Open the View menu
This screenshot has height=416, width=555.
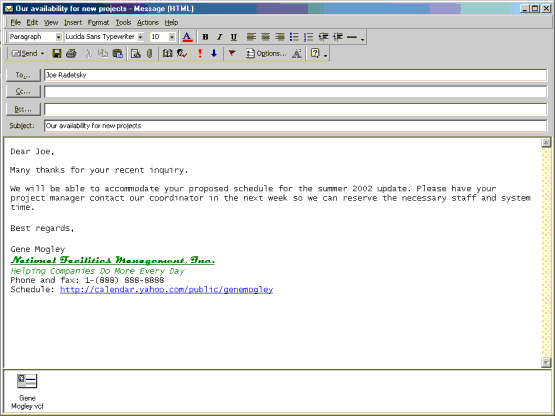[51, 23]
